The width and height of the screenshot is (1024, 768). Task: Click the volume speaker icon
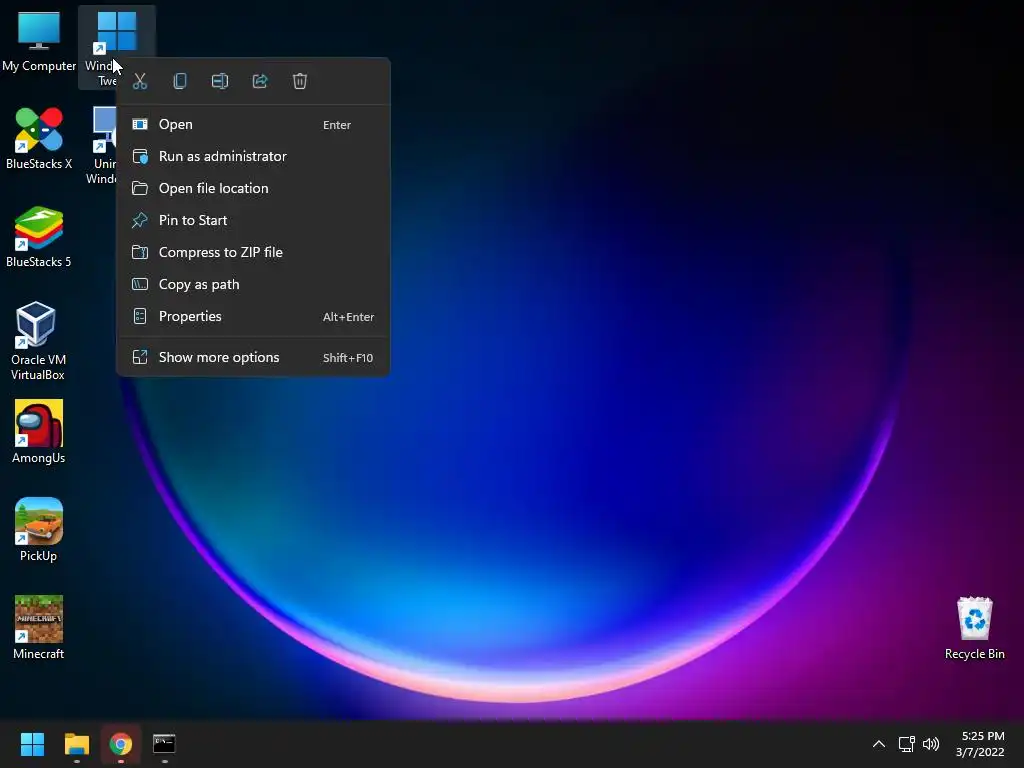931,744
